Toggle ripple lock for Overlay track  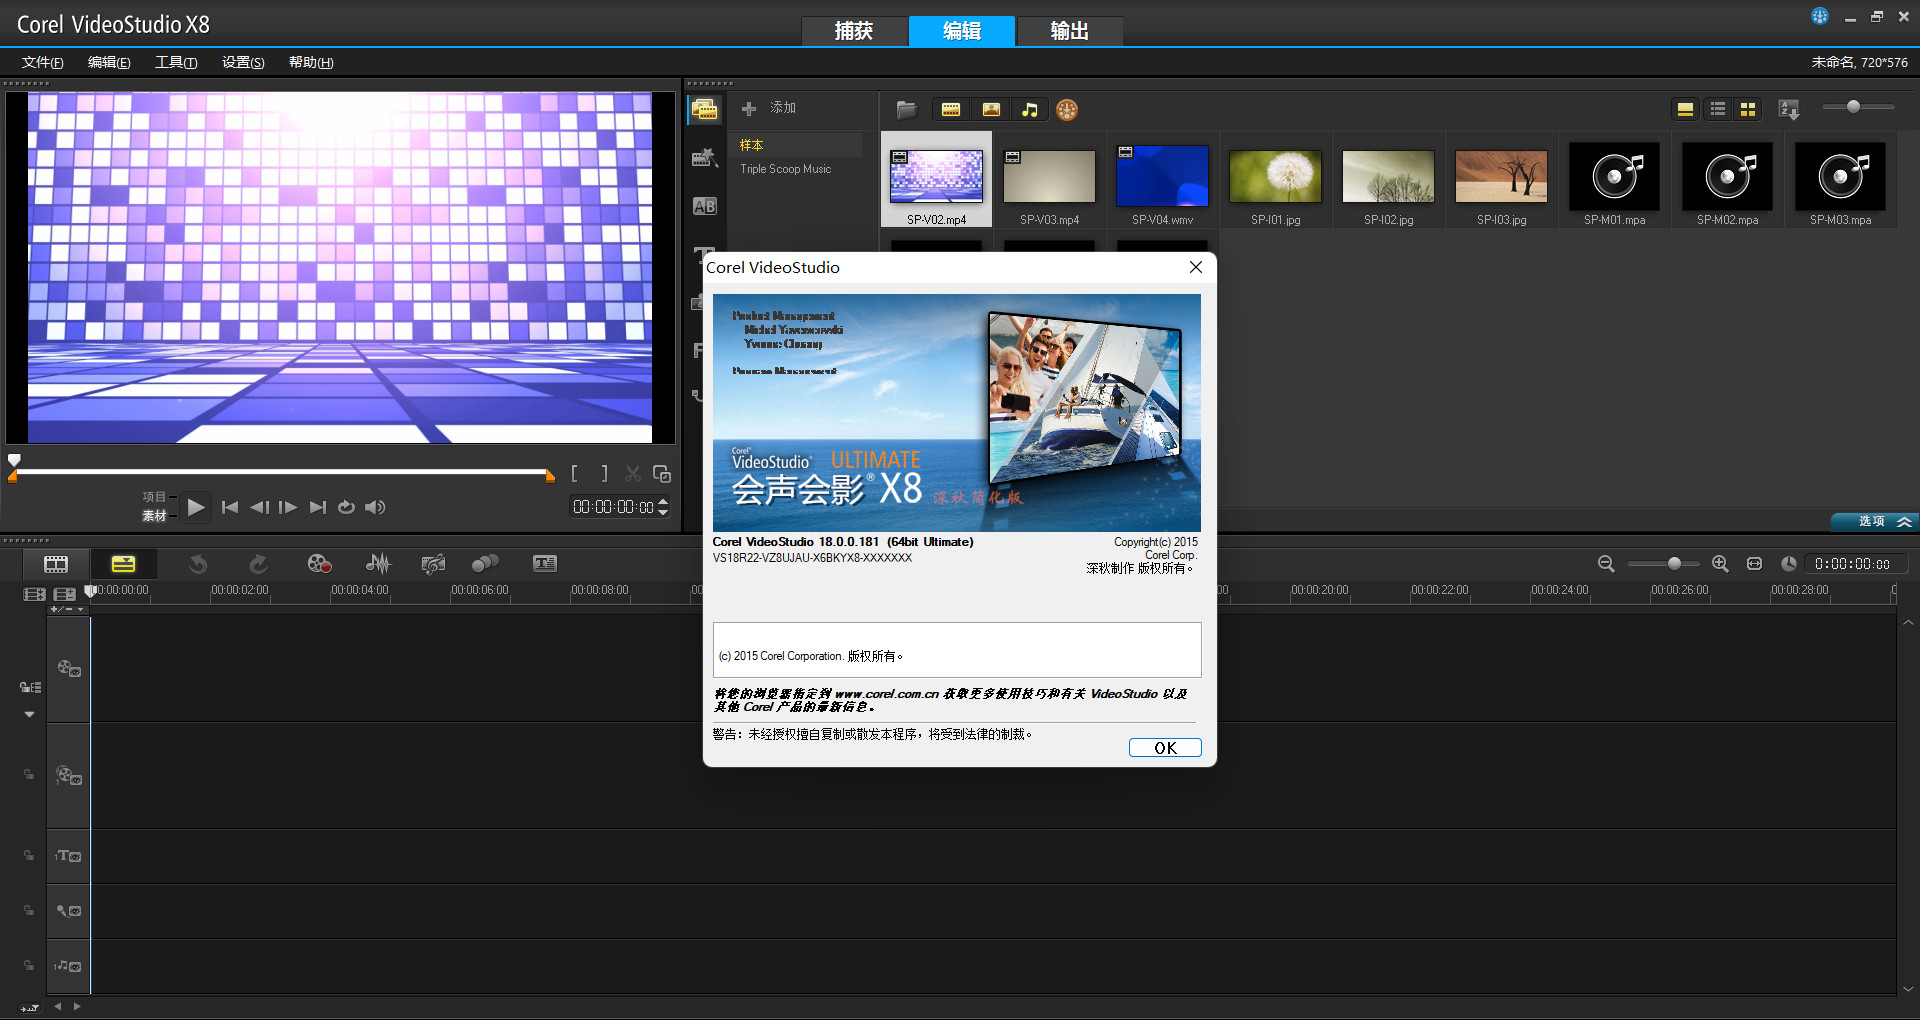(x=29, y=775)
